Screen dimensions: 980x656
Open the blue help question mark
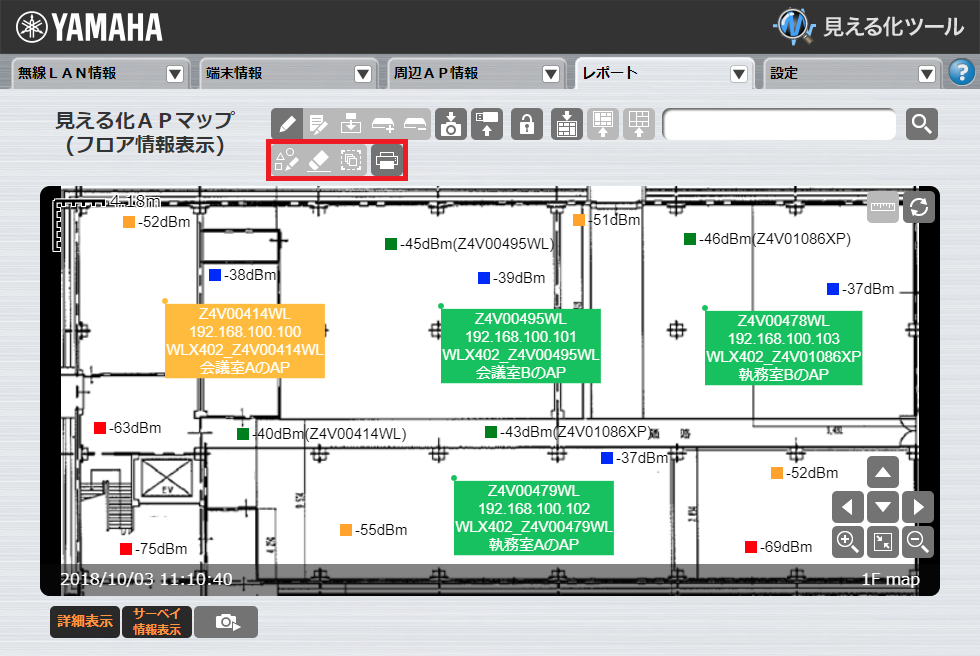pos(961,73)
